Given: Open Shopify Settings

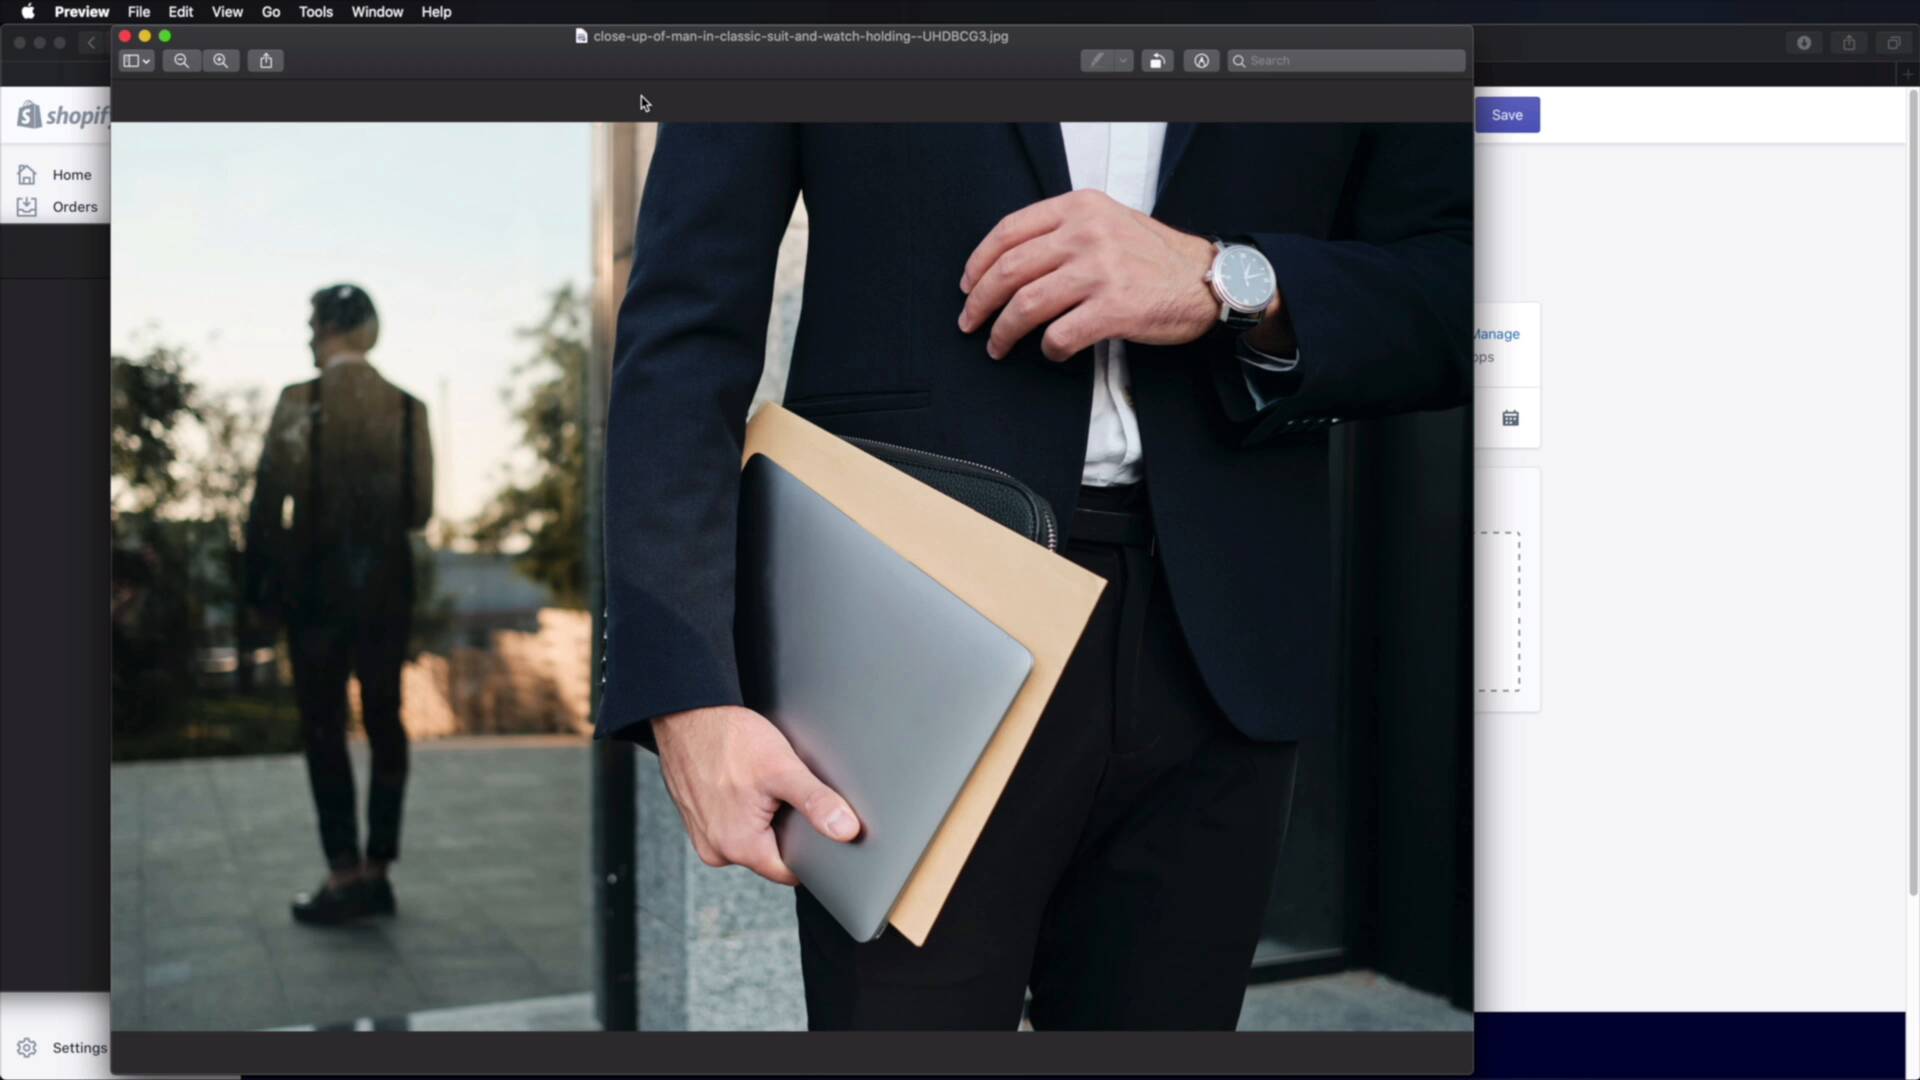Looking at the screenshot, I should (78, 1048).
